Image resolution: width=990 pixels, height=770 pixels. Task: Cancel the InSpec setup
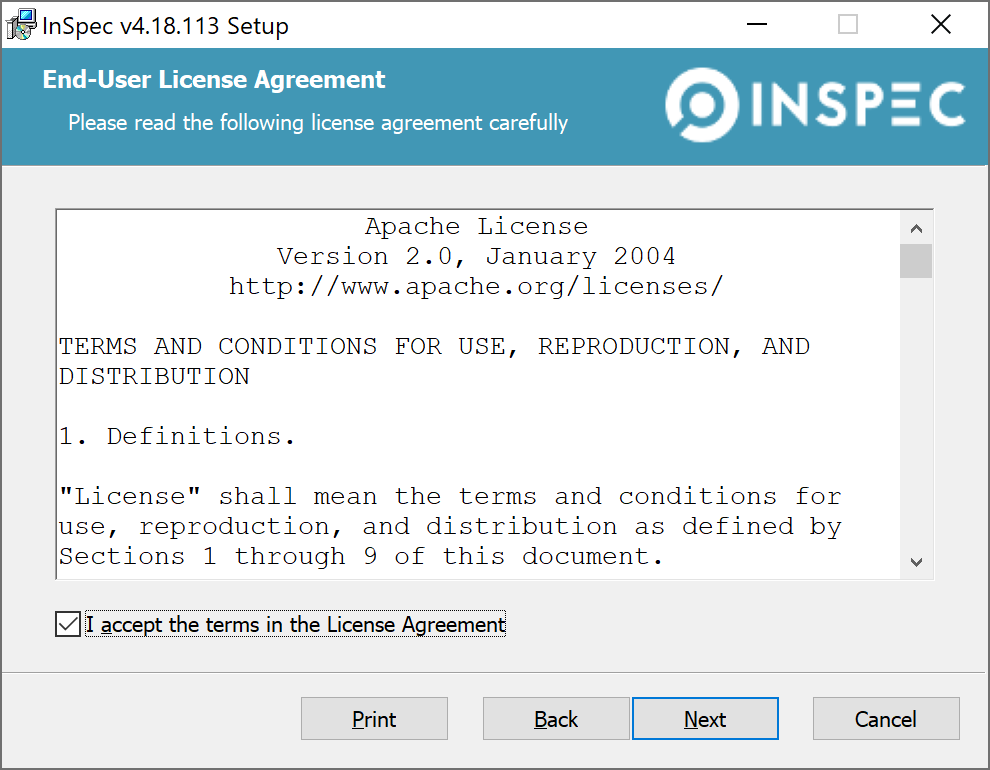[x=886, y=718]
